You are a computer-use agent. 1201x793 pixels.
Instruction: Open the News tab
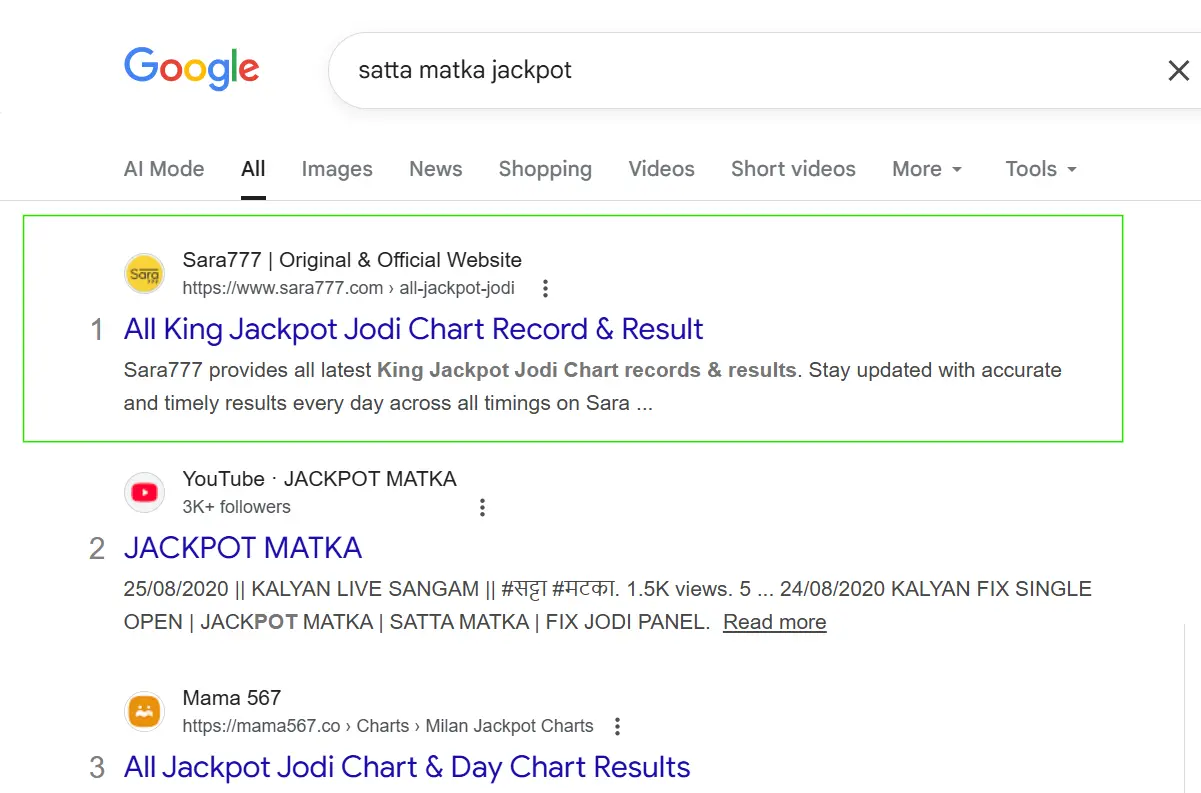pos(435,169)
